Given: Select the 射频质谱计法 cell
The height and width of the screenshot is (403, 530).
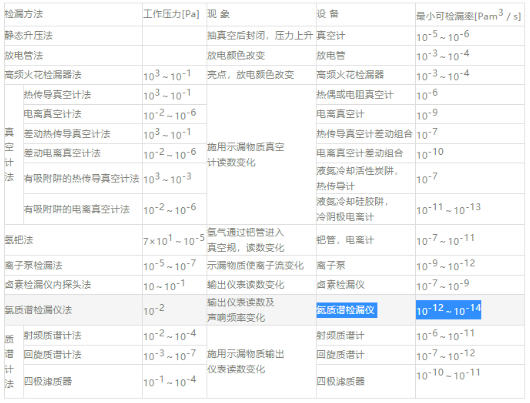Looking at the screenshot, I should coord(52,336).
